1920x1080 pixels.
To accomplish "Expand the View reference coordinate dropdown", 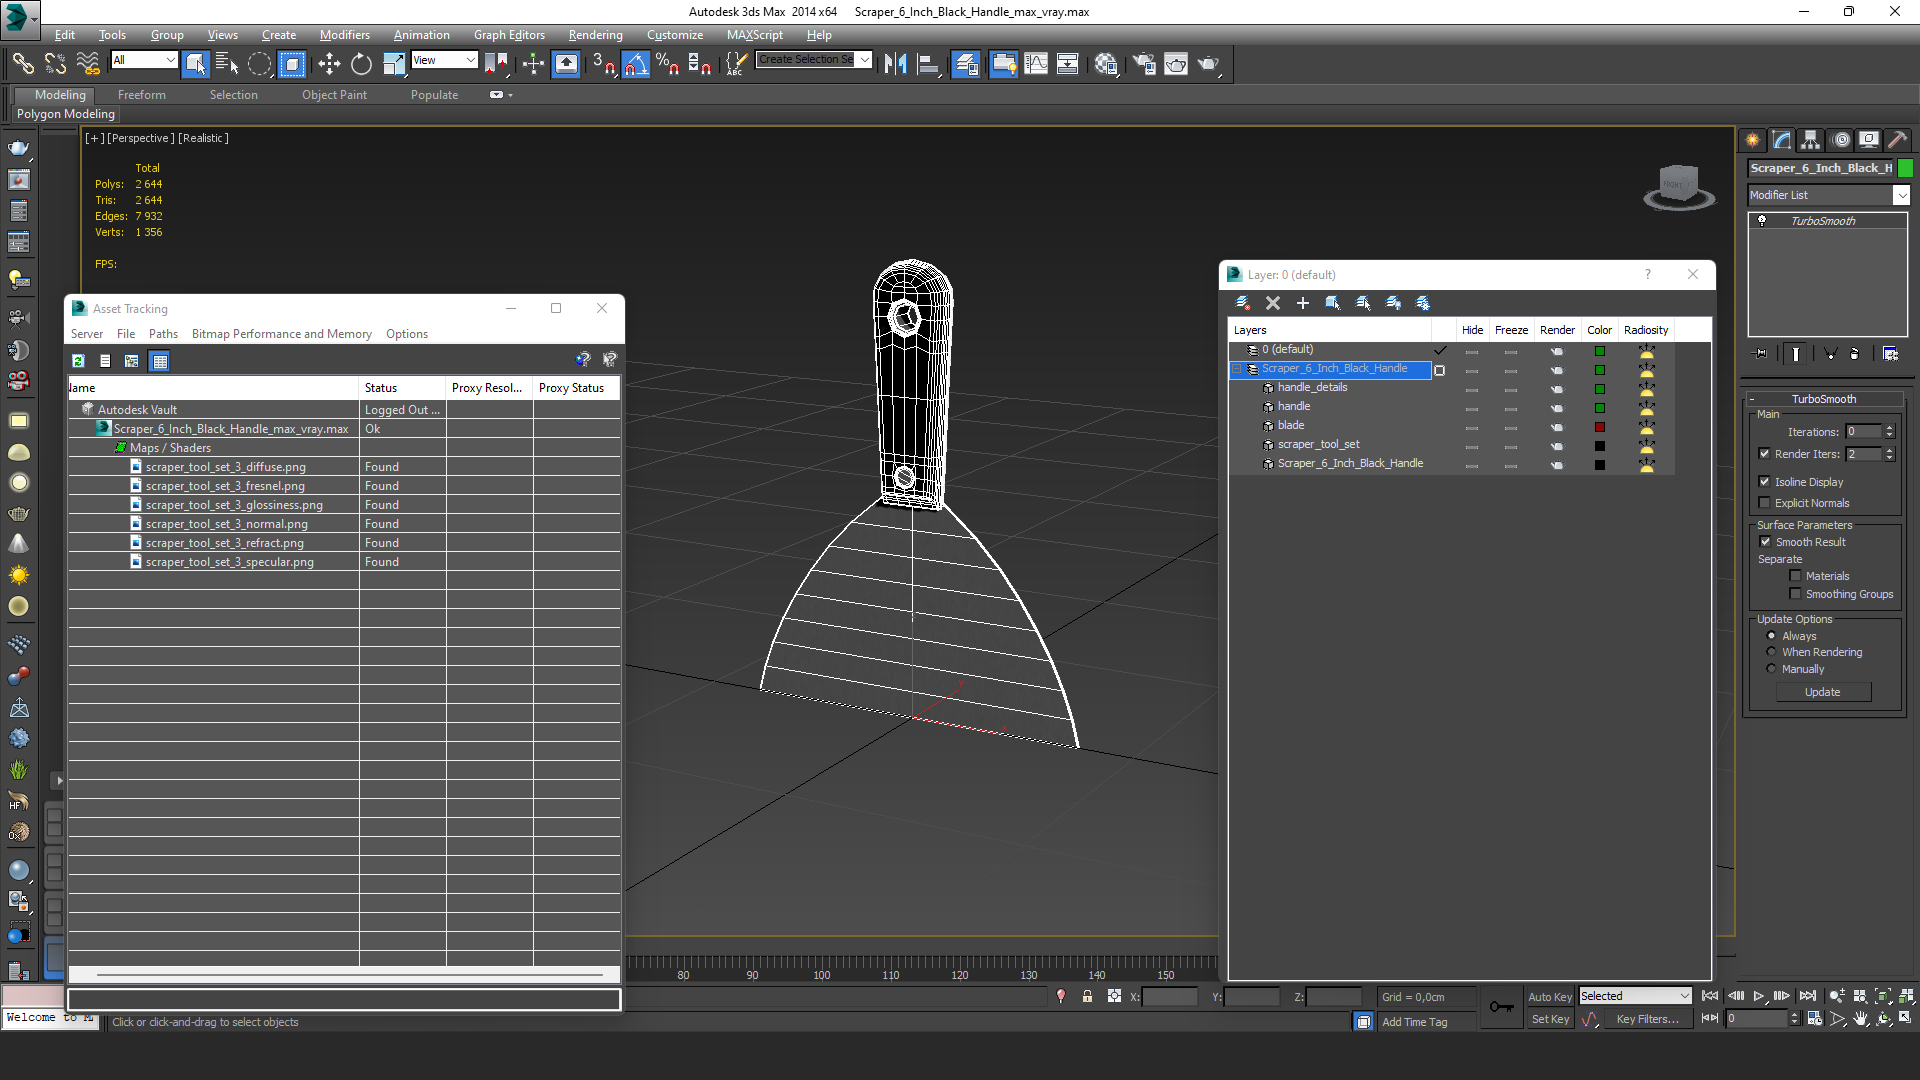I will tap(445, 60).
